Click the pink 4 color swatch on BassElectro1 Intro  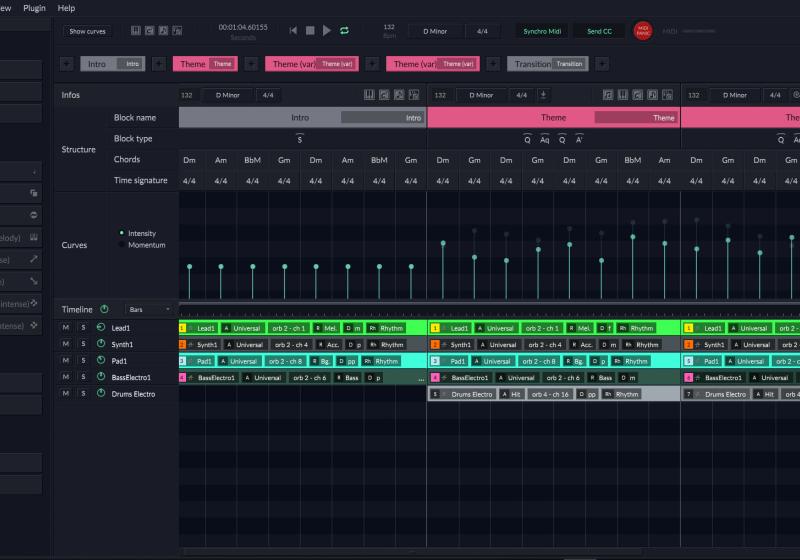tap(182, 377)
